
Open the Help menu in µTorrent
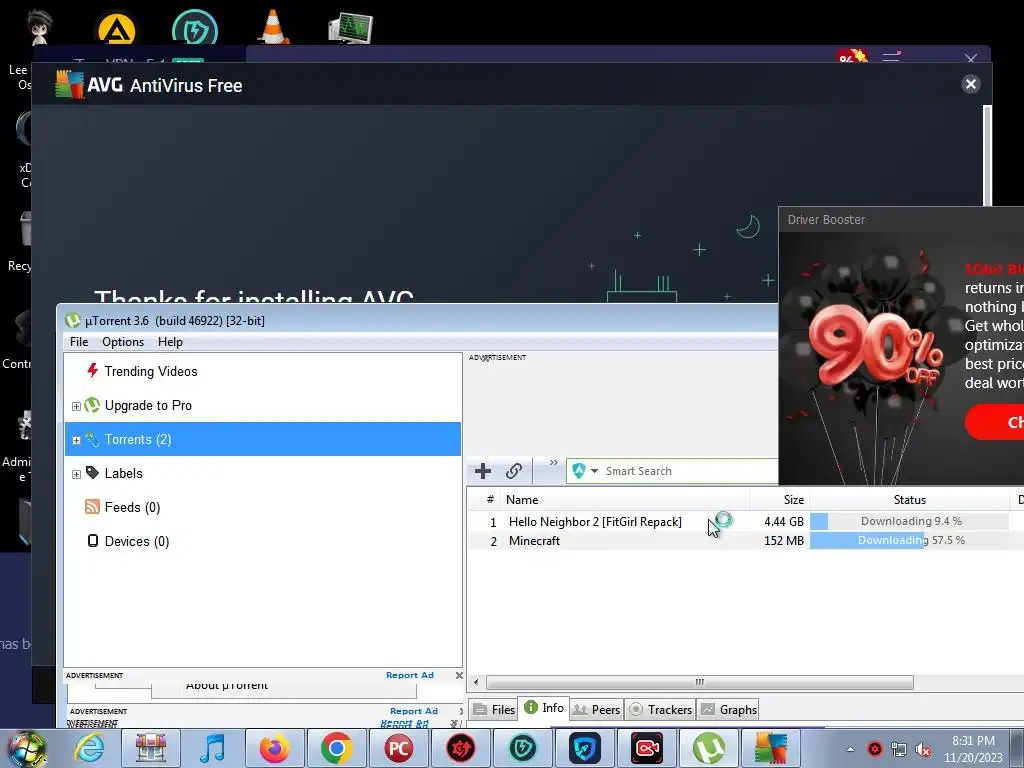(170, 342)
